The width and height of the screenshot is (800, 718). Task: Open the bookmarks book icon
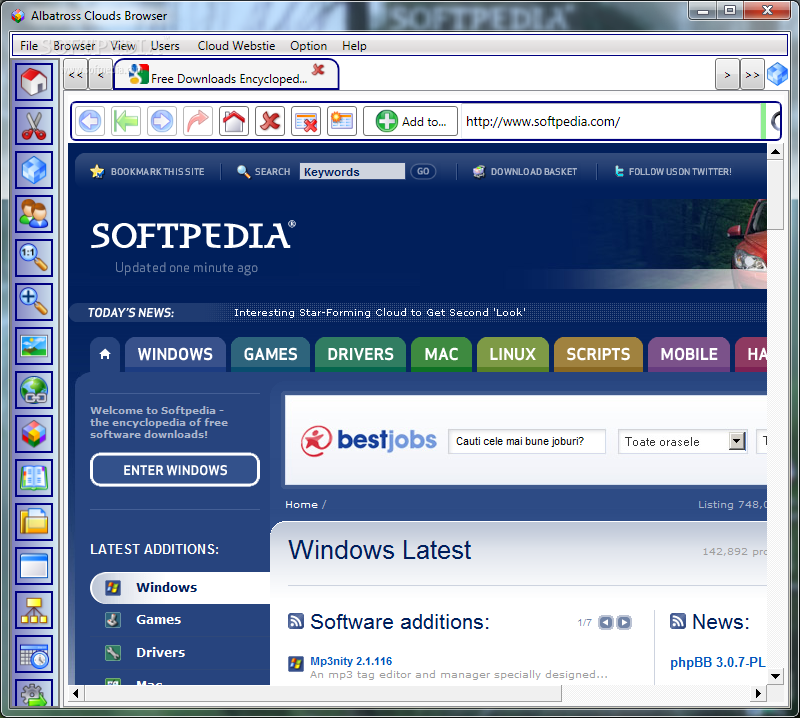coord(34,478)
